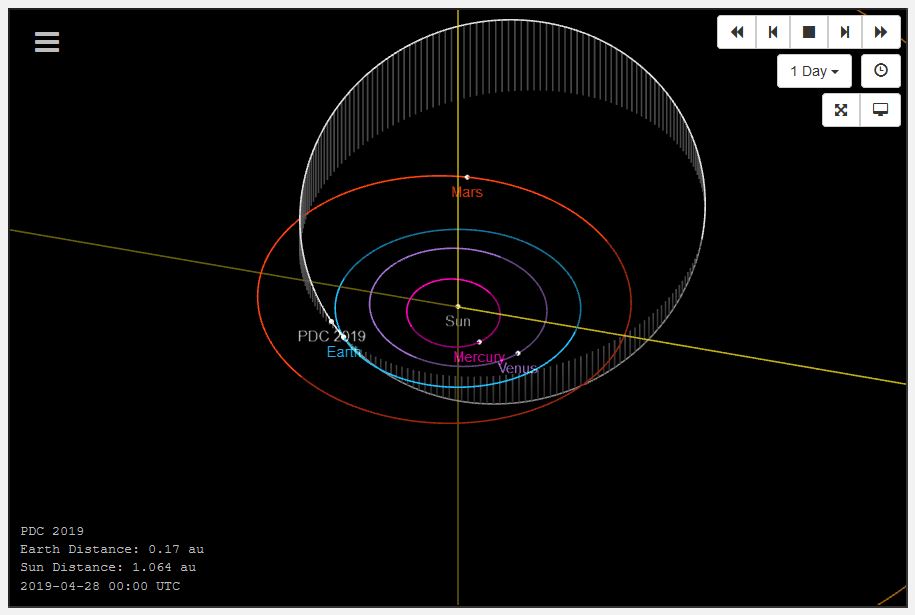Open the hamburger menu
The width and height of the screenshot is (915, 615).
[47, 42]
